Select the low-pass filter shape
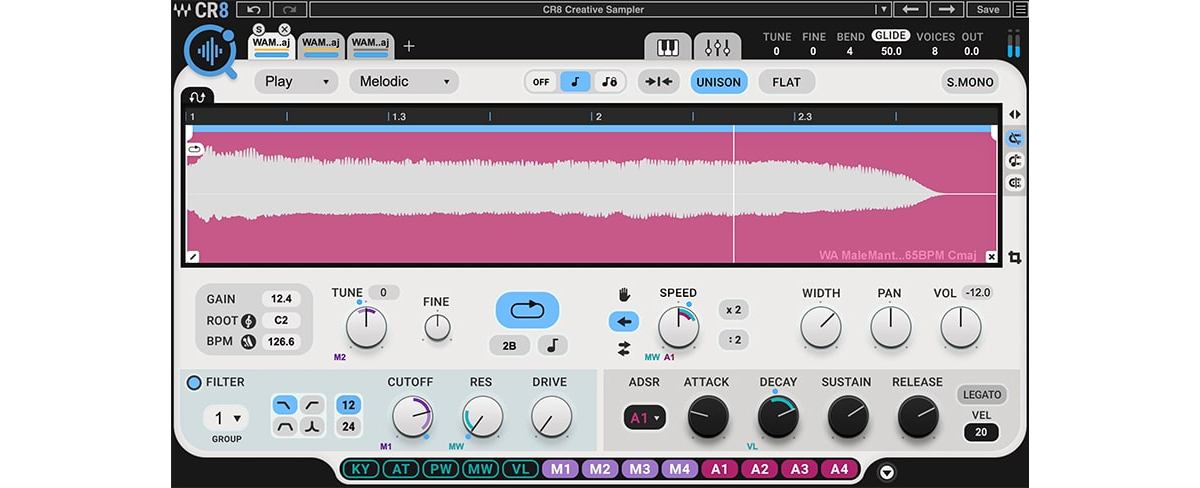 [x=285, y=404]
